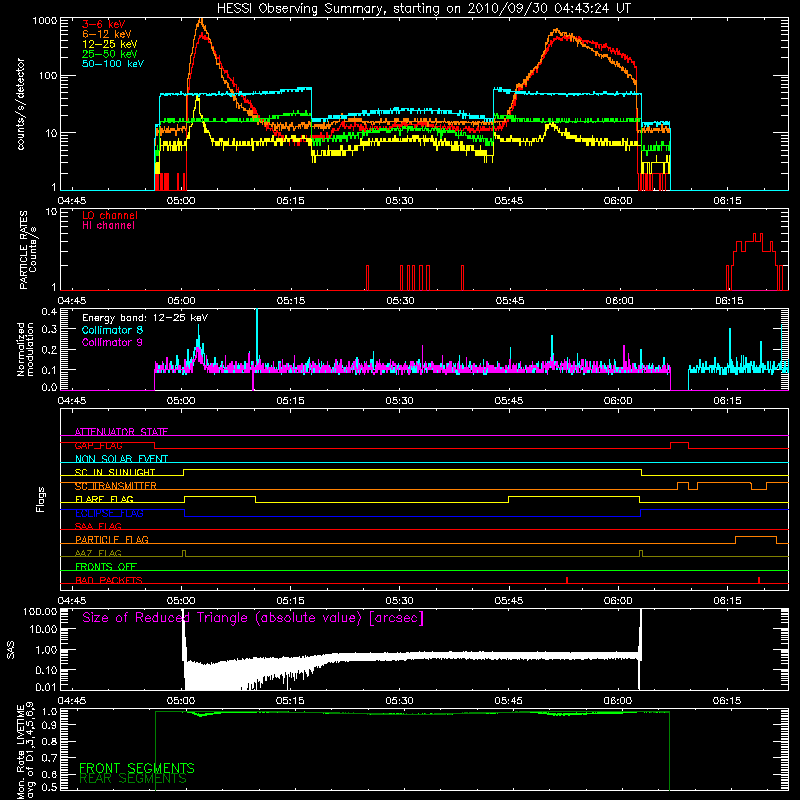Select the Collimator 8 legend entry
The width and height of the screenshot is (800, 800).
coord(112,330)
